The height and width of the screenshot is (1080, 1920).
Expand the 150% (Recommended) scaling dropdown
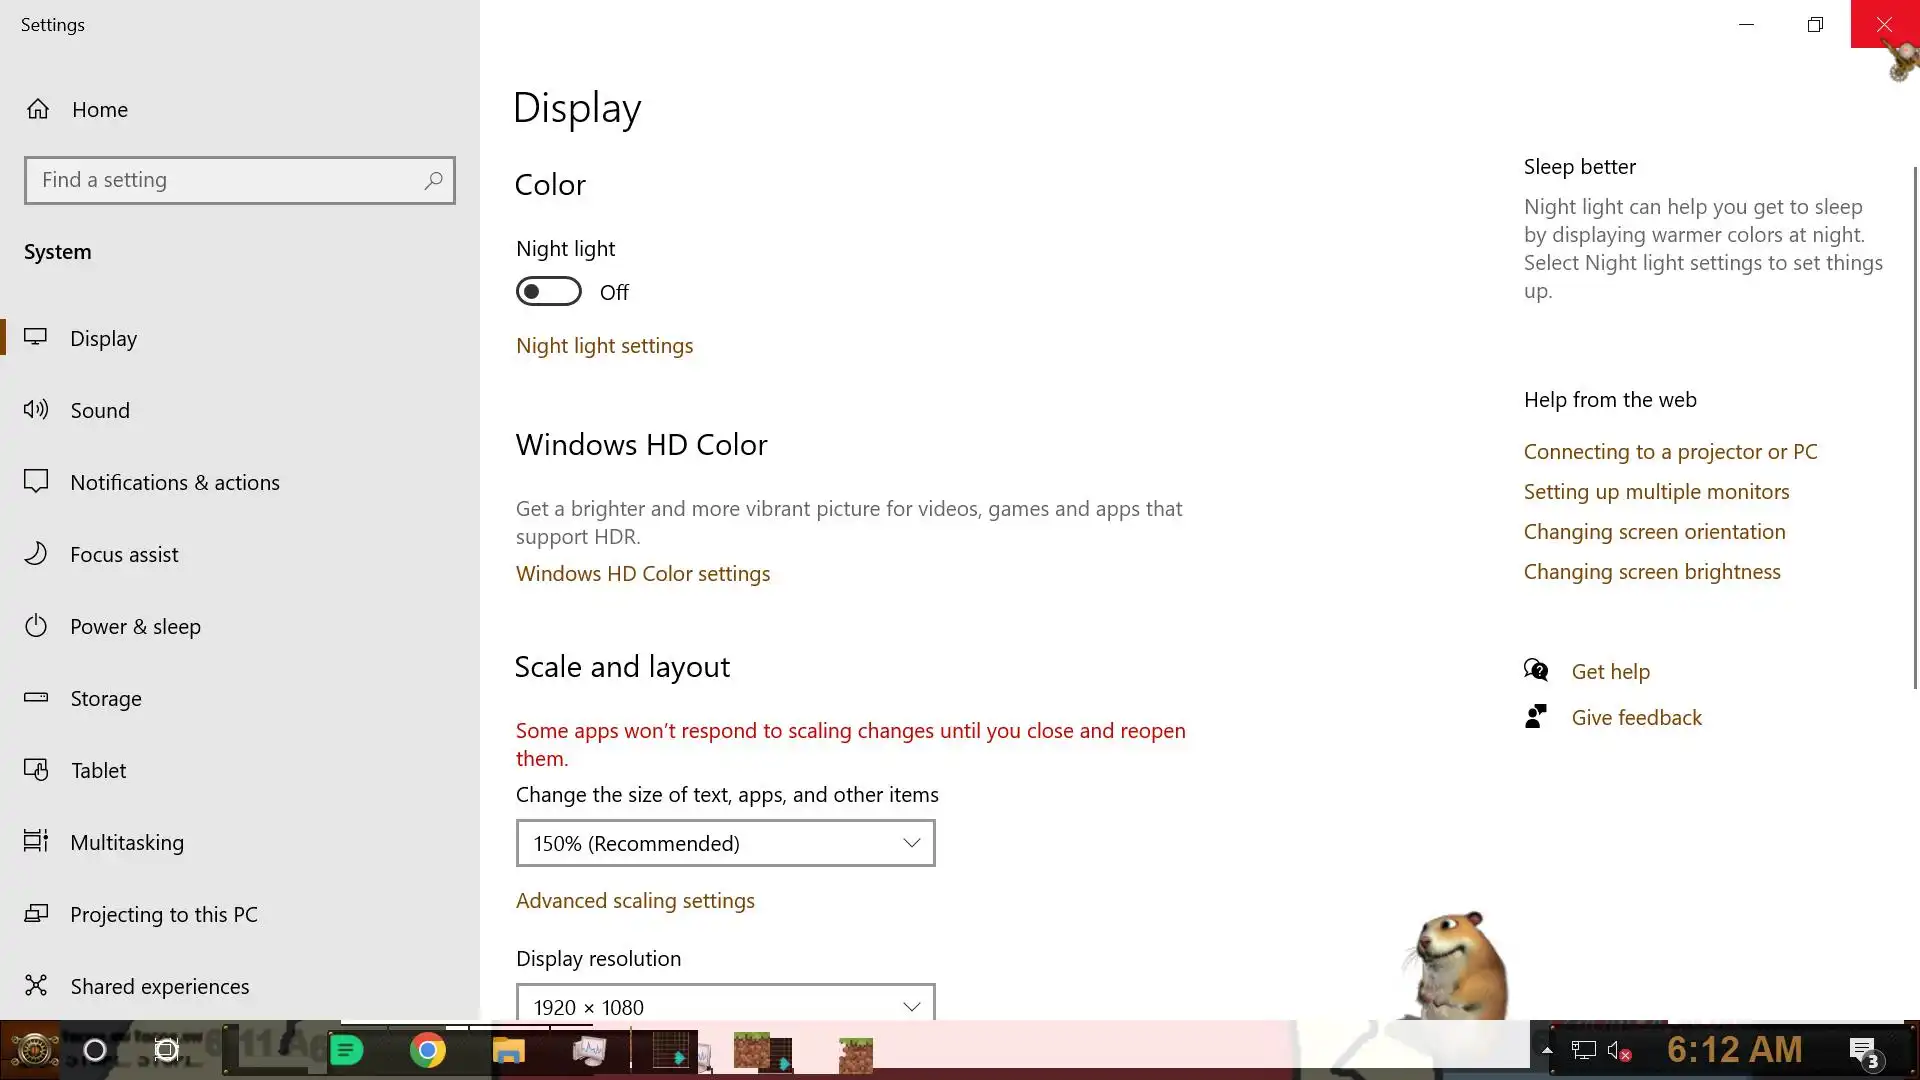[725, 843]
